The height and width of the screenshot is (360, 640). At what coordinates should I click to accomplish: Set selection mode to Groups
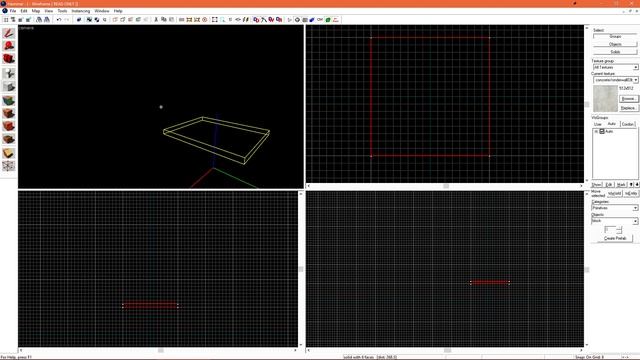click(615, 36)
